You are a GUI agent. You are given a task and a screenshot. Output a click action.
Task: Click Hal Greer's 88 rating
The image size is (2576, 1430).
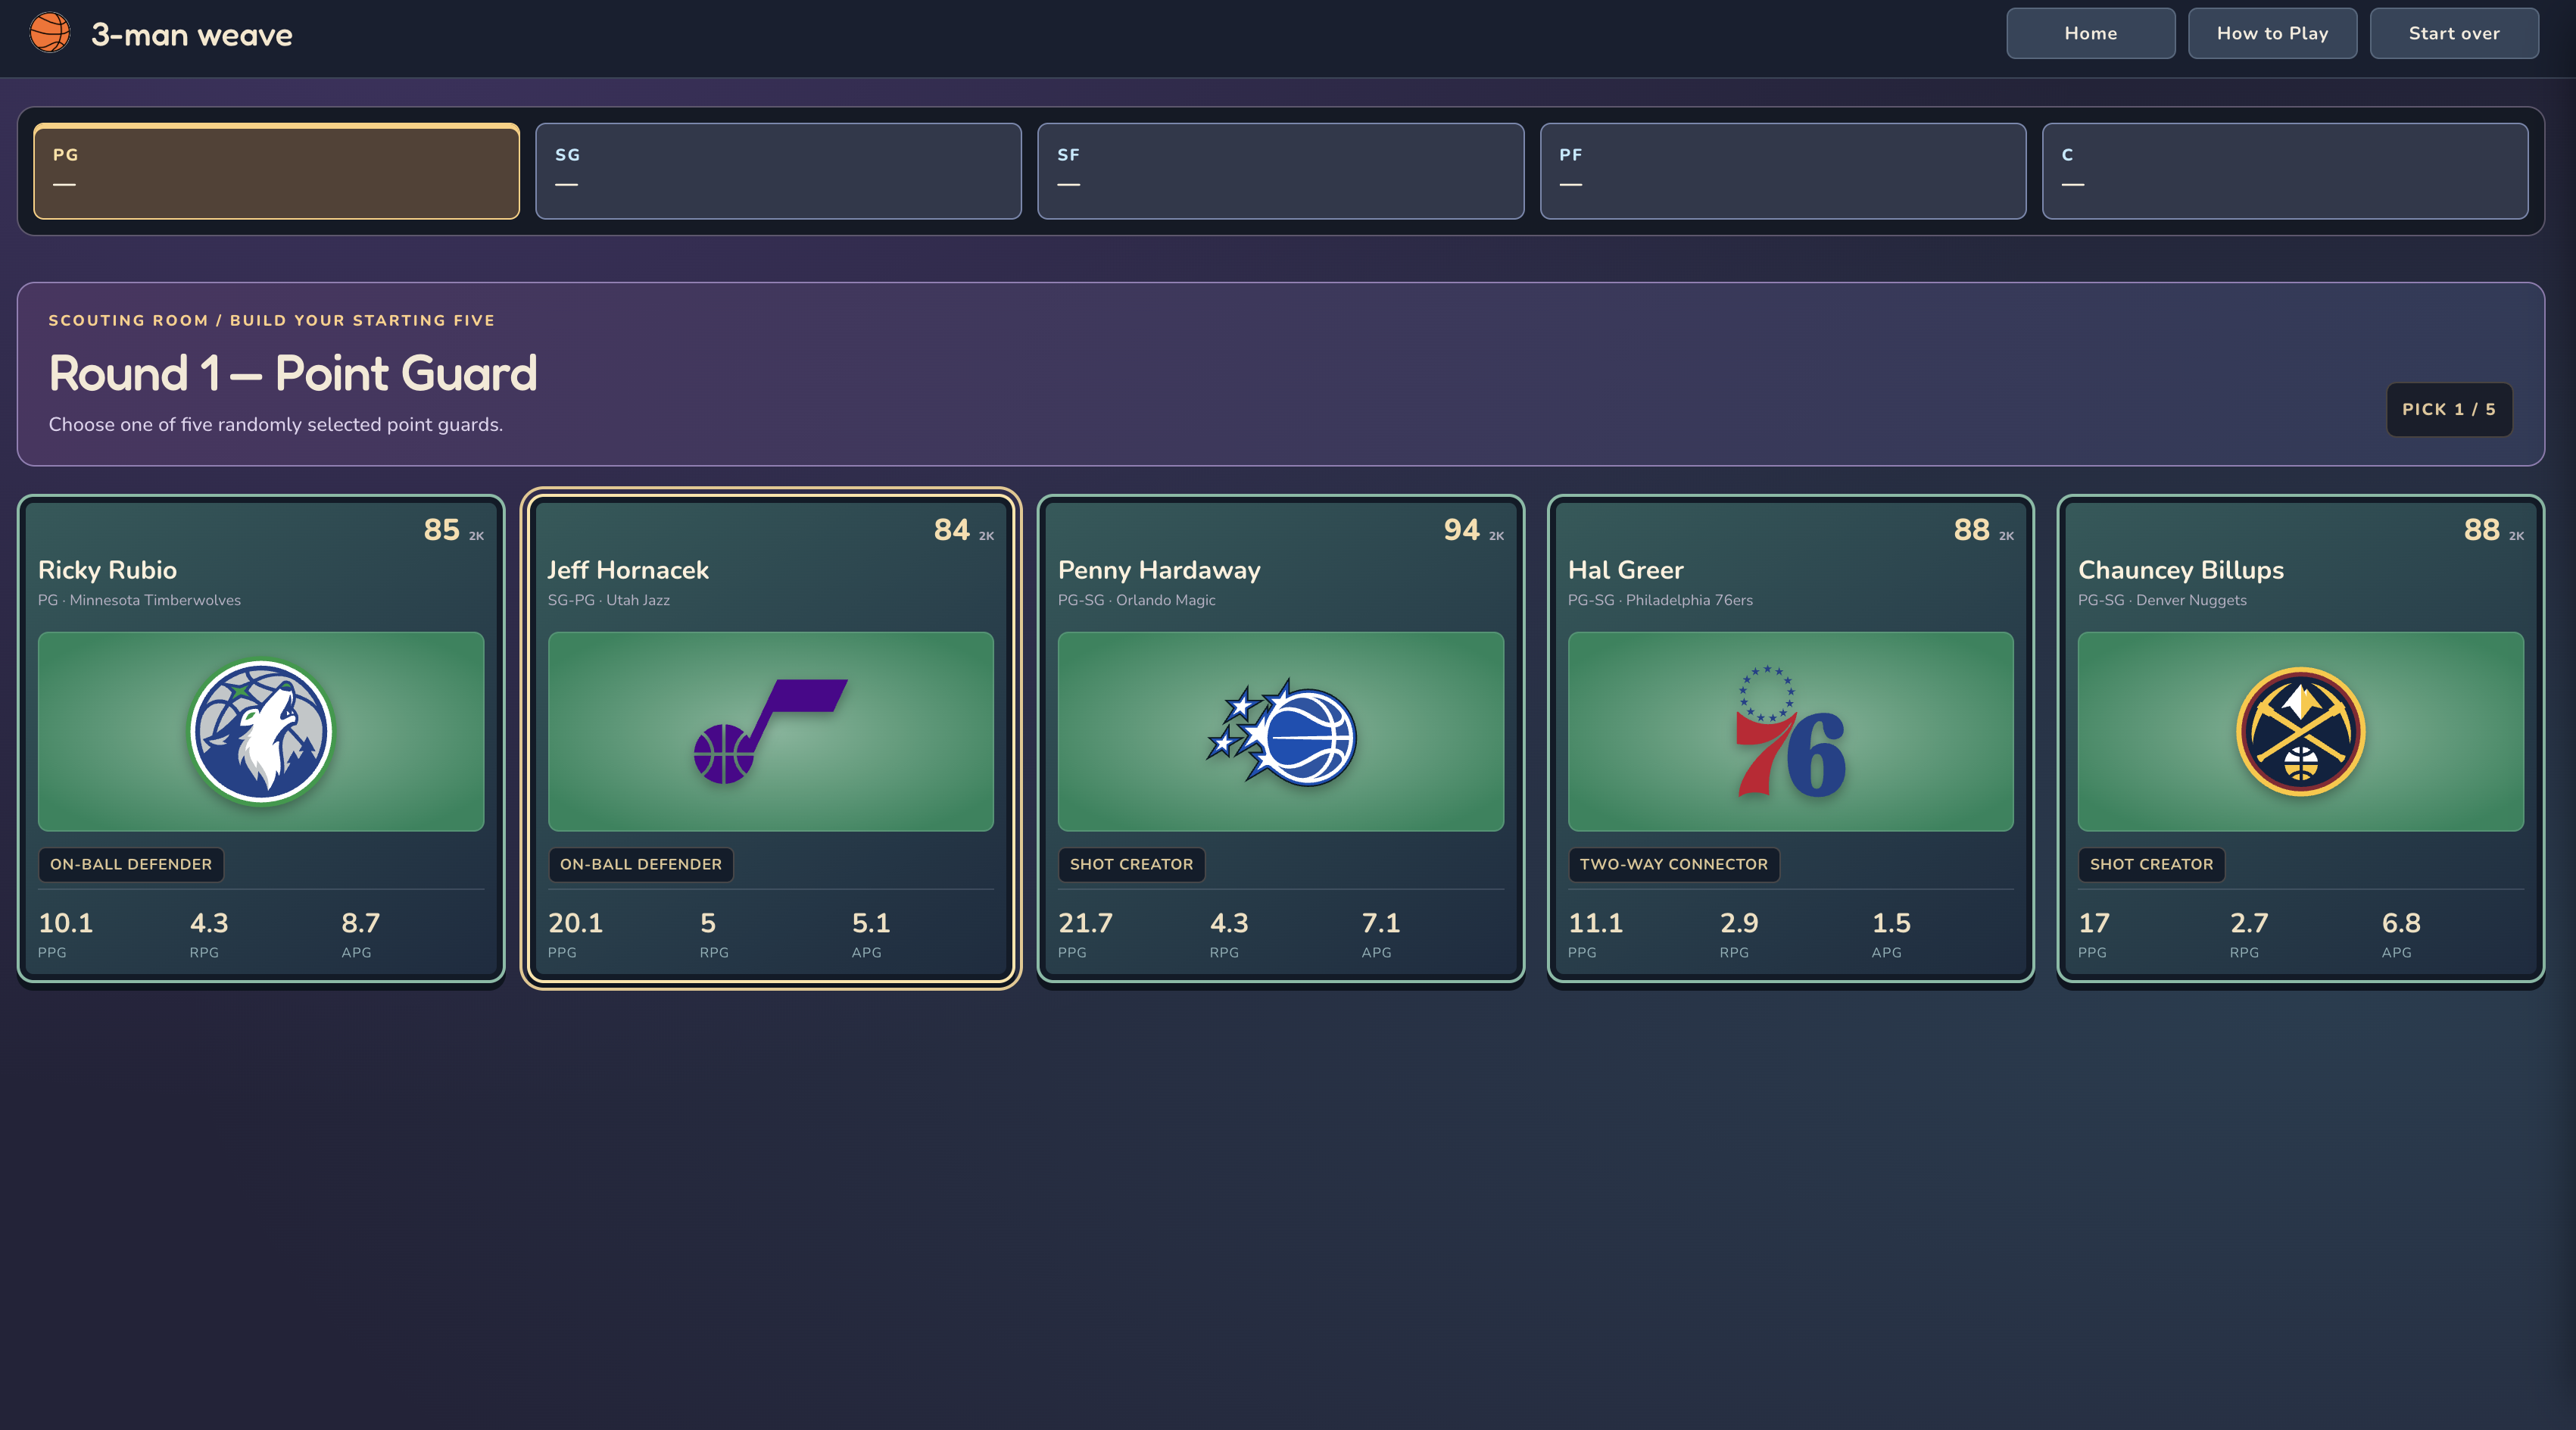1971,529
